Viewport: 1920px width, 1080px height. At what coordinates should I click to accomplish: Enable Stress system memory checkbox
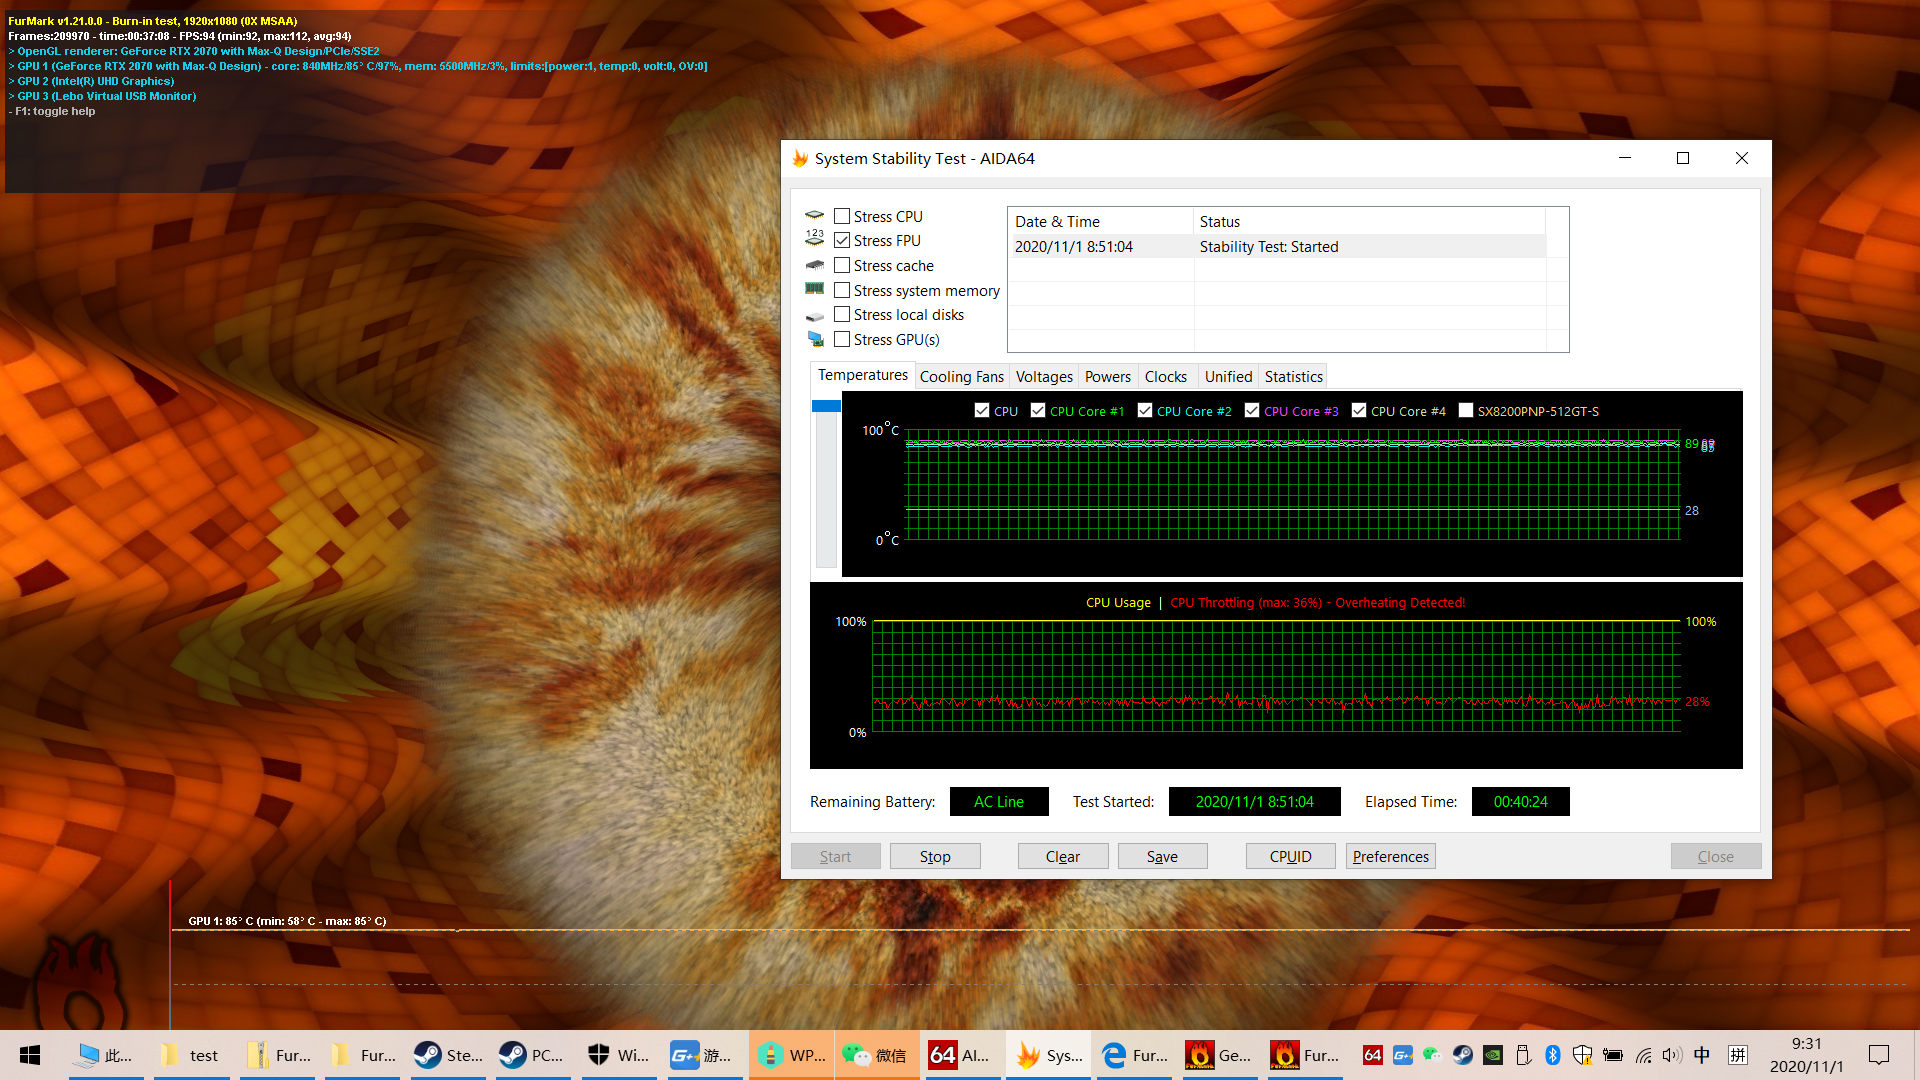pyautogui.click(x=842, y=290)
